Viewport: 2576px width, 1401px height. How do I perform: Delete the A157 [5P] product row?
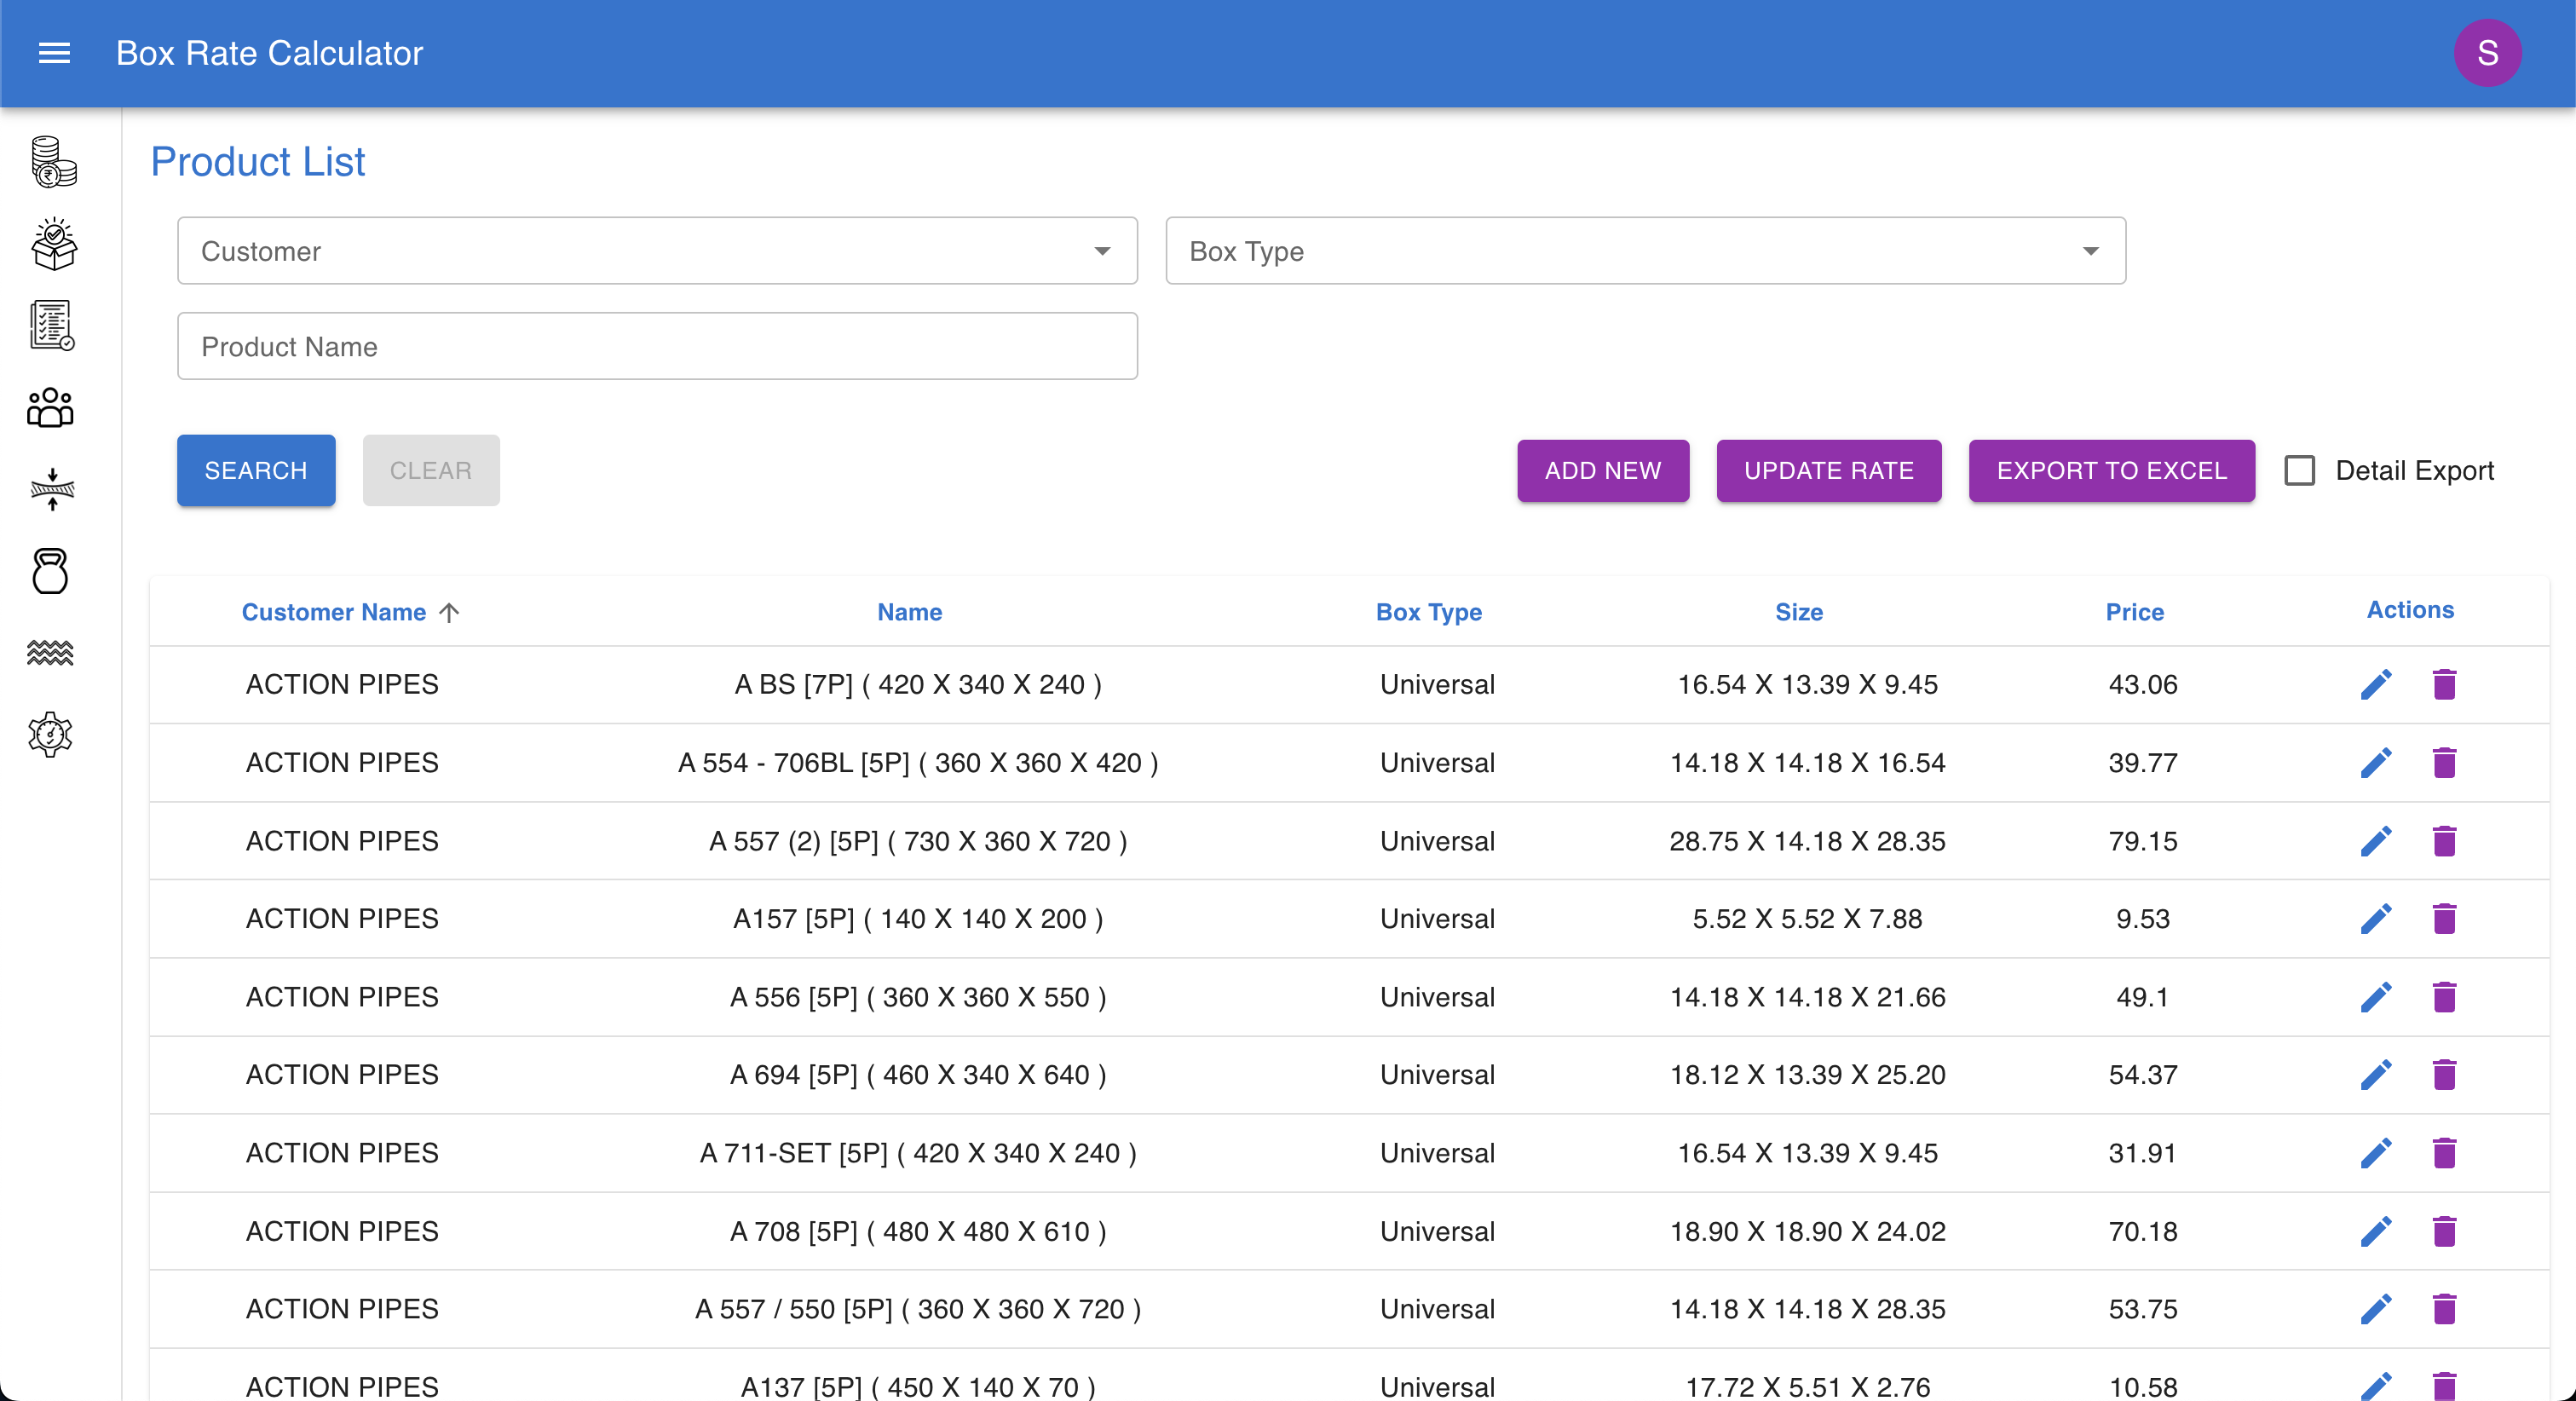pos(2444,919)
